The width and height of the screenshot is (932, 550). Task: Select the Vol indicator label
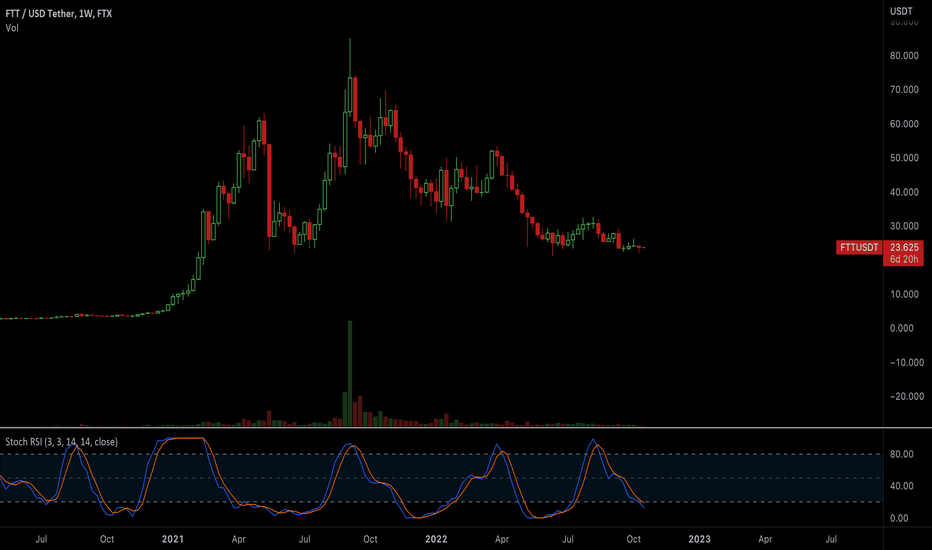click(12, 28)
